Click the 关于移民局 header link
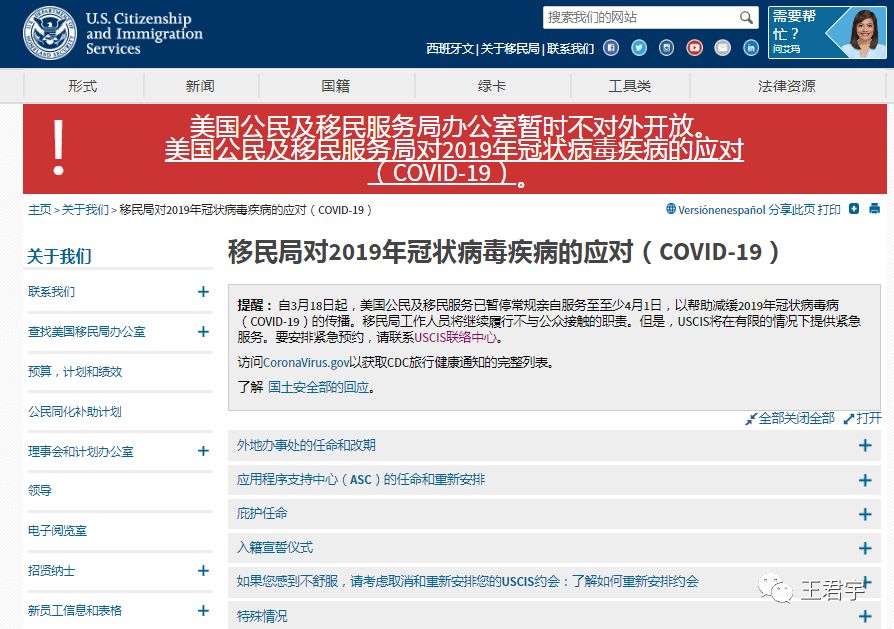Screen dimensions: 894x629 click(510, 49)
